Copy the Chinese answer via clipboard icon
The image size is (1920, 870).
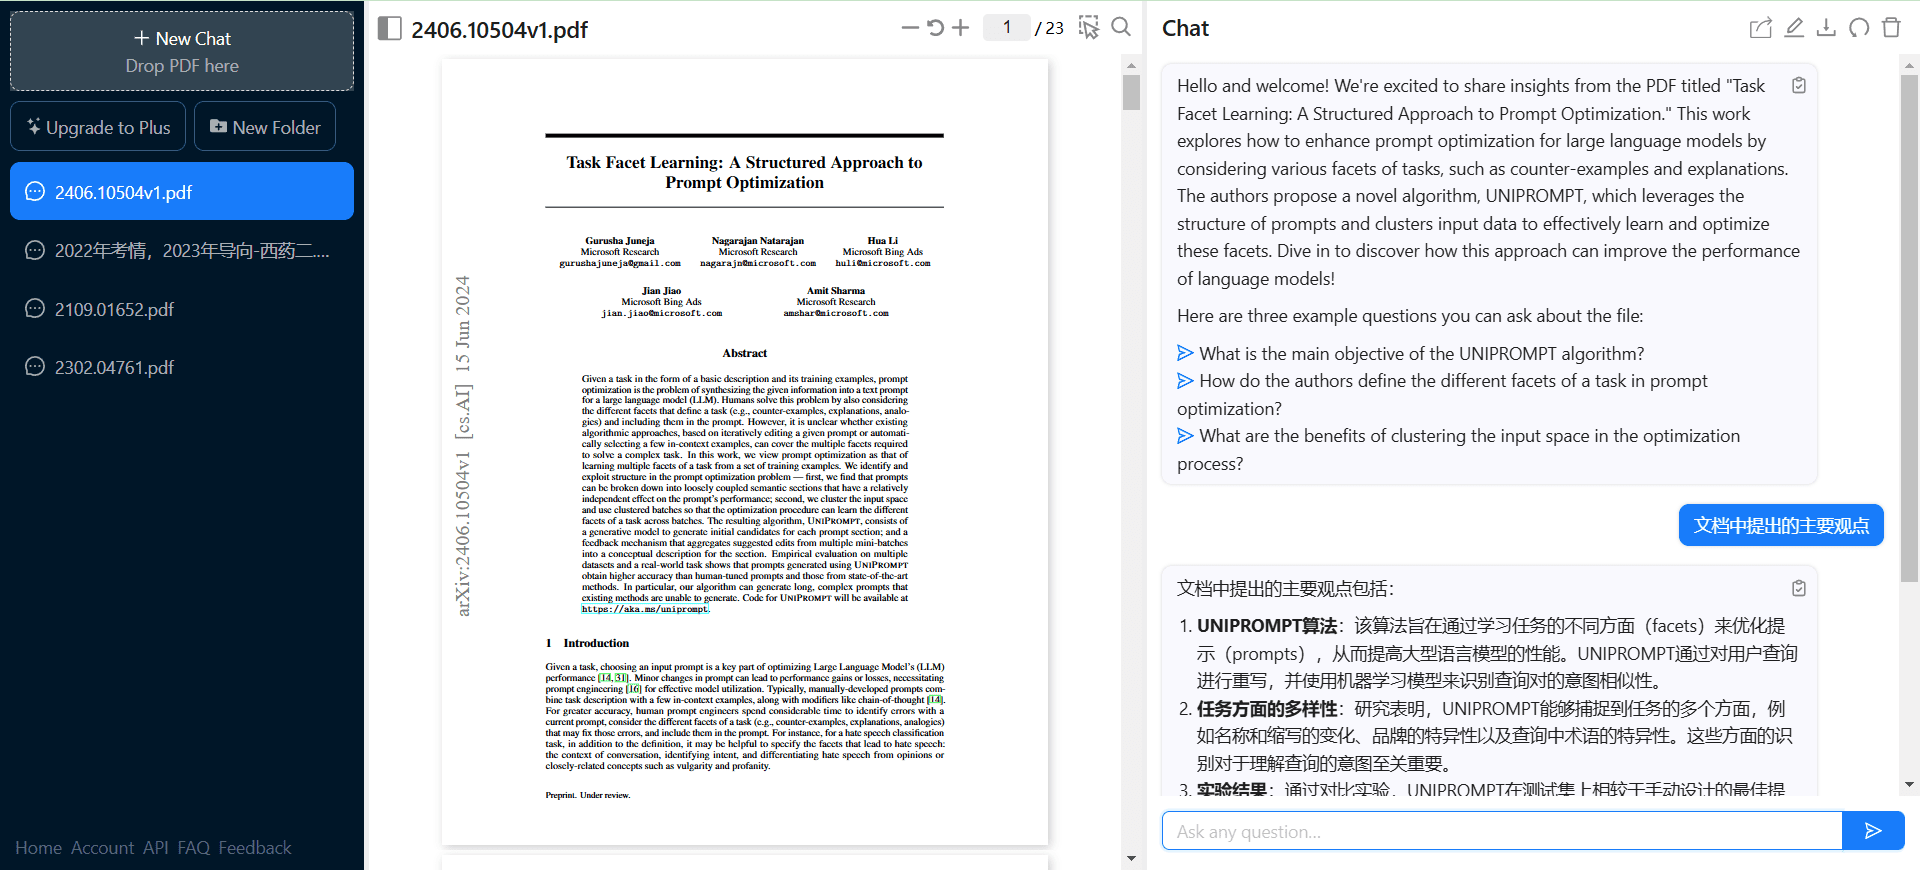[1799, 588]
